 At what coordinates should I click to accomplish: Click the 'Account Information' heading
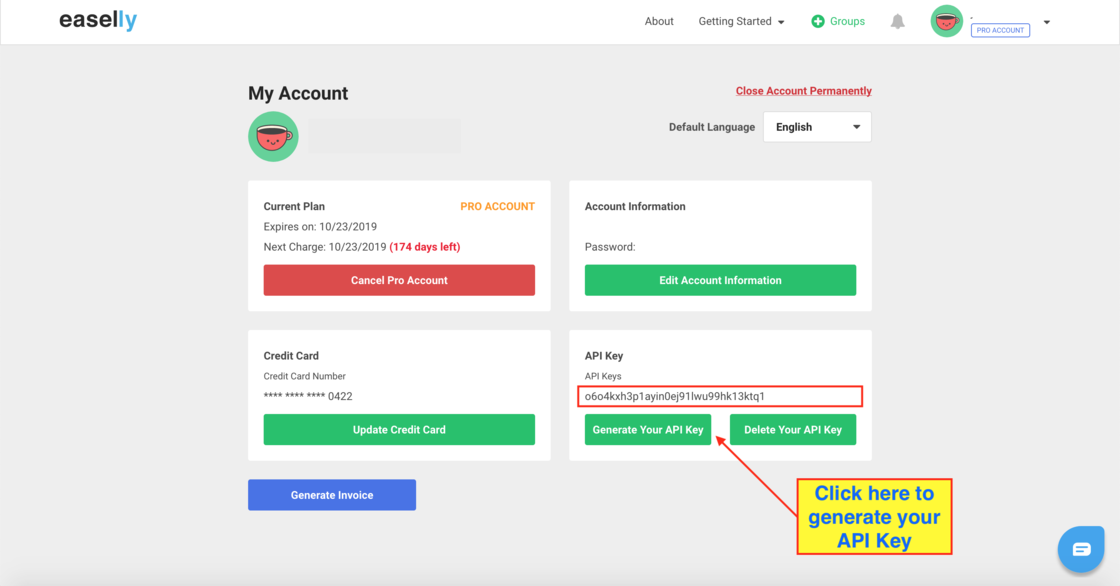635,207
